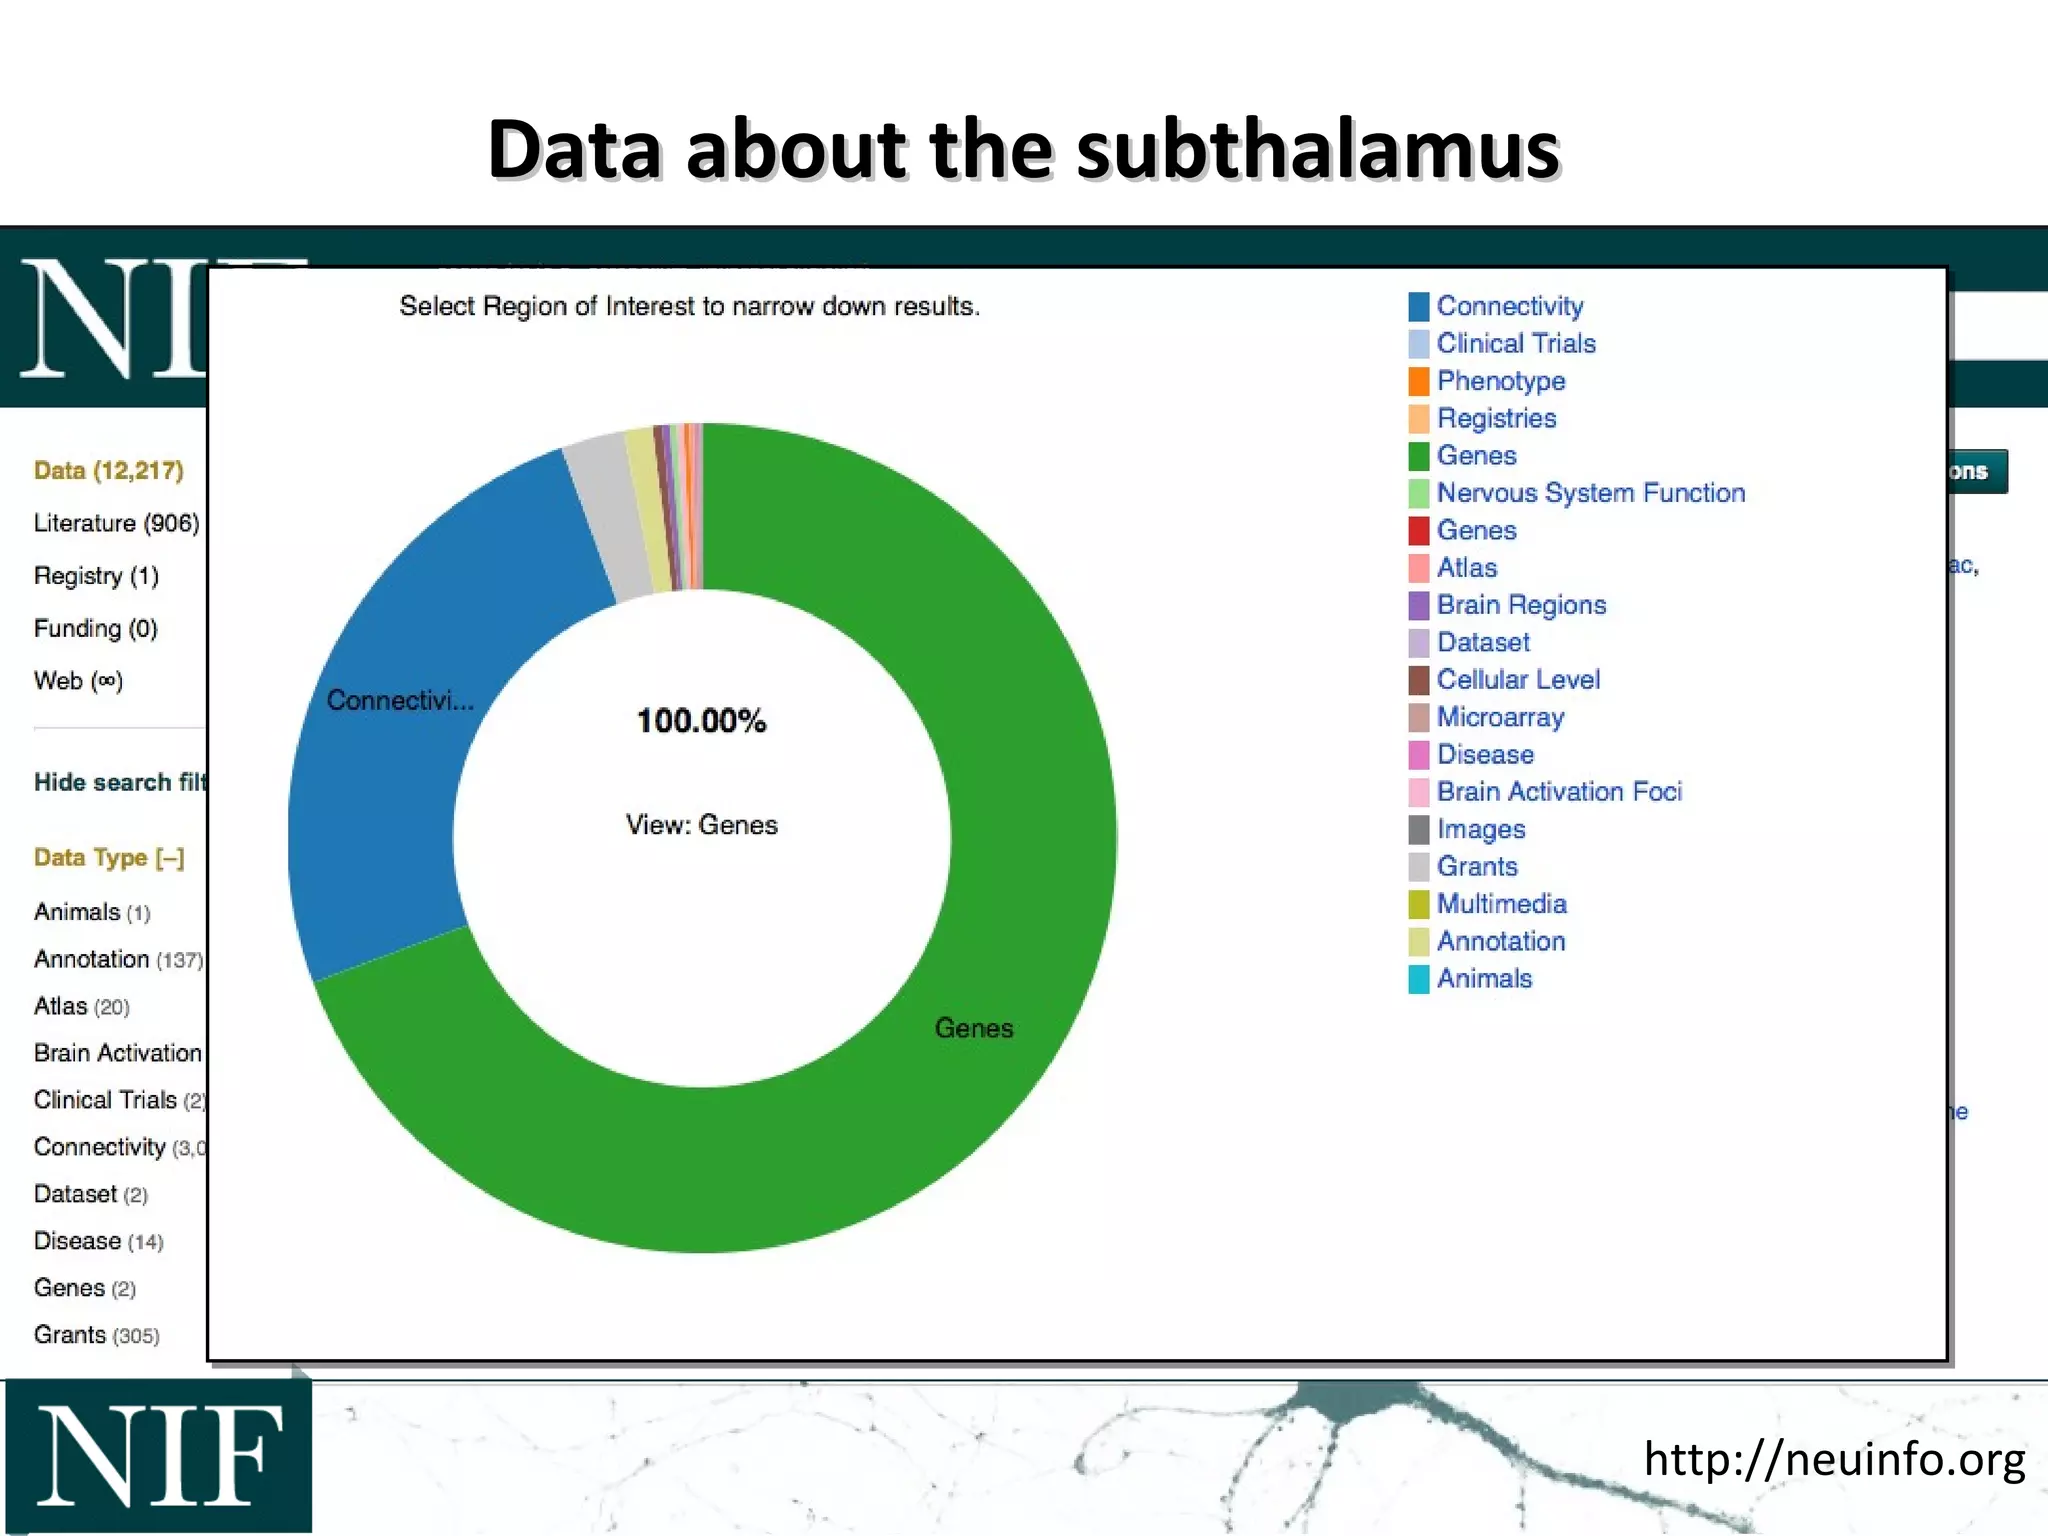Filter by Disease (14) in sidebar
2048x1536 pixels.
pyautogui.click(x=98, y=1241)
